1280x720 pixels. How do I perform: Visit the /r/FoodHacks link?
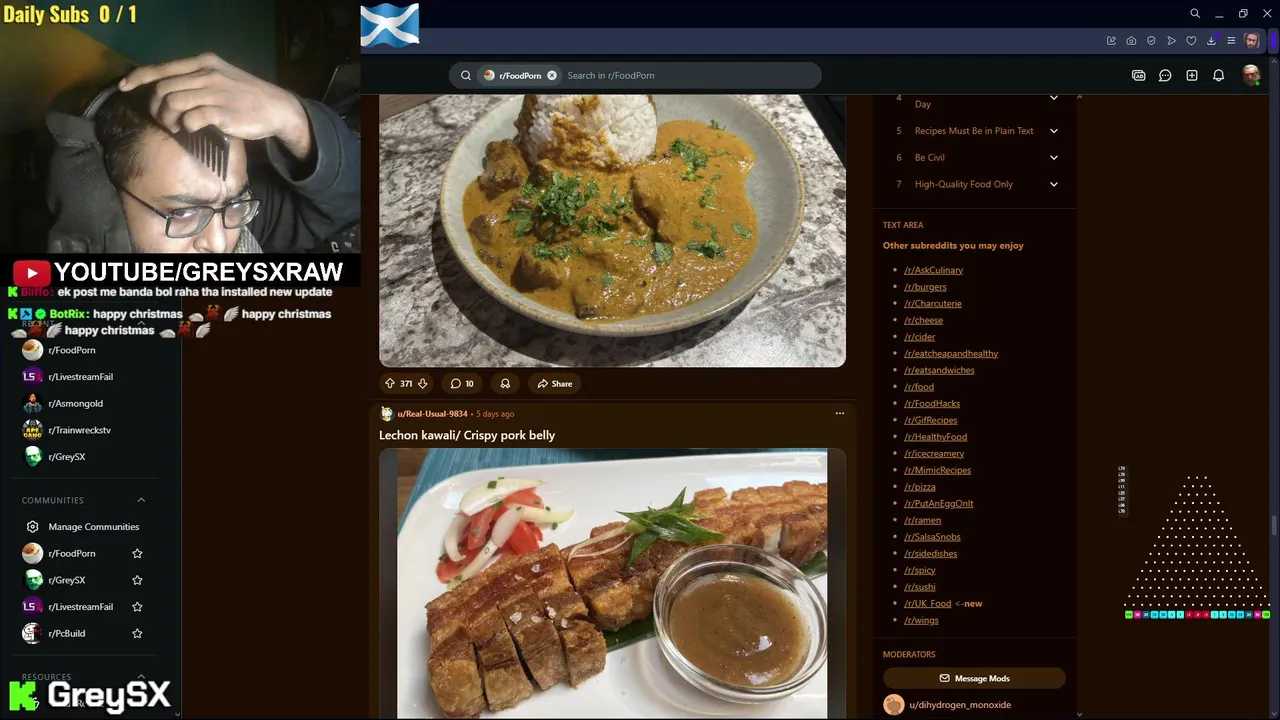click(x=932, y=403)
